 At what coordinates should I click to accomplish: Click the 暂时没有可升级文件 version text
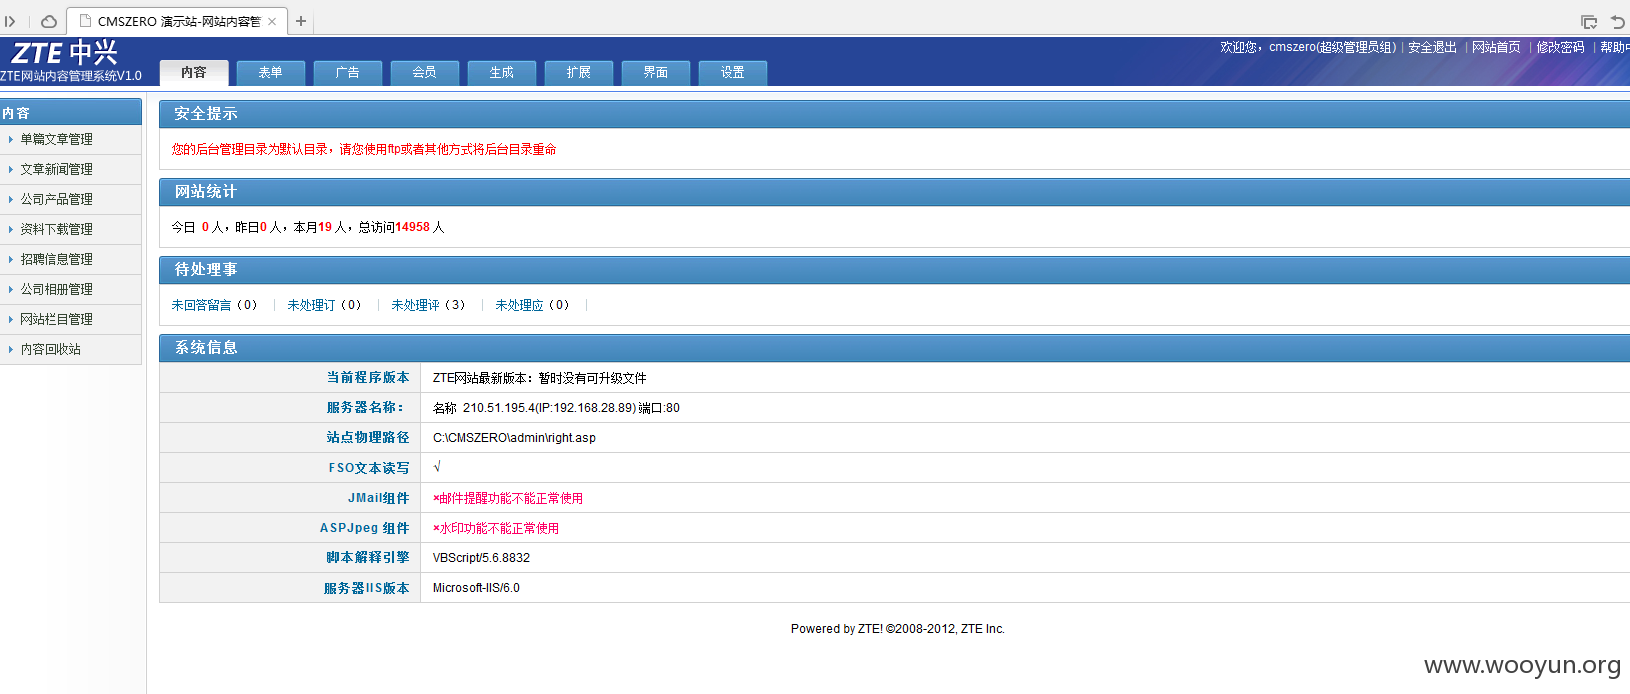coord(592,378)
